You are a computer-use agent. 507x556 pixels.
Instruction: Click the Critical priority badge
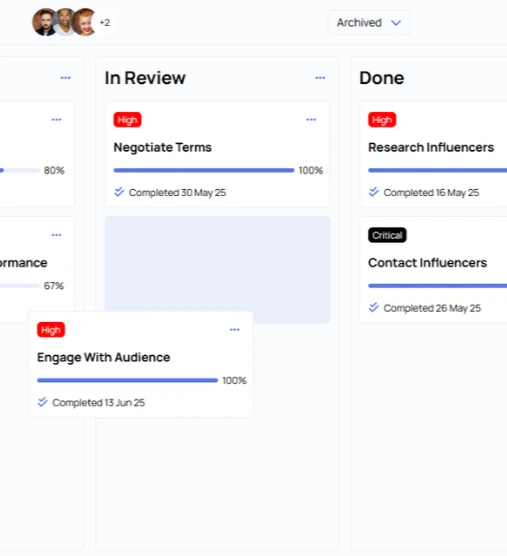pyautogui.click(x=387, y=235)
